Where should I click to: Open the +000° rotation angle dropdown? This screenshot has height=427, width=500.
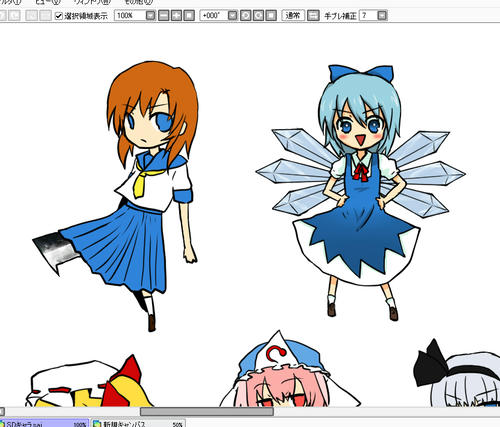coord(233,15)
